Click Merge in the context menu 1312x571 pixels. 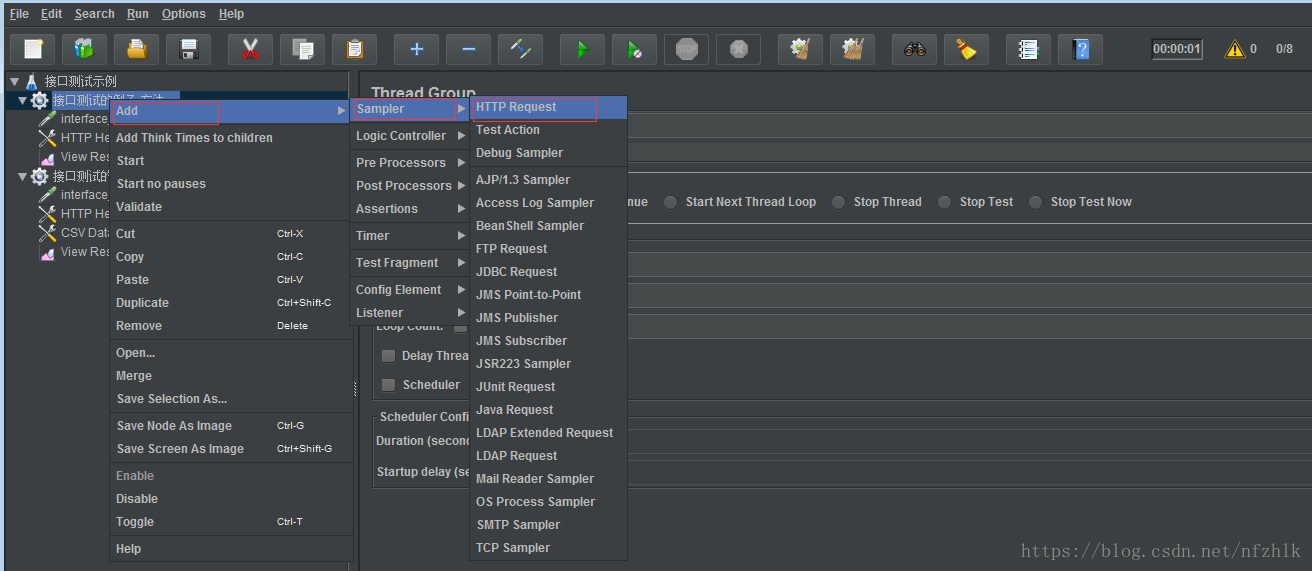click(231, 376)
